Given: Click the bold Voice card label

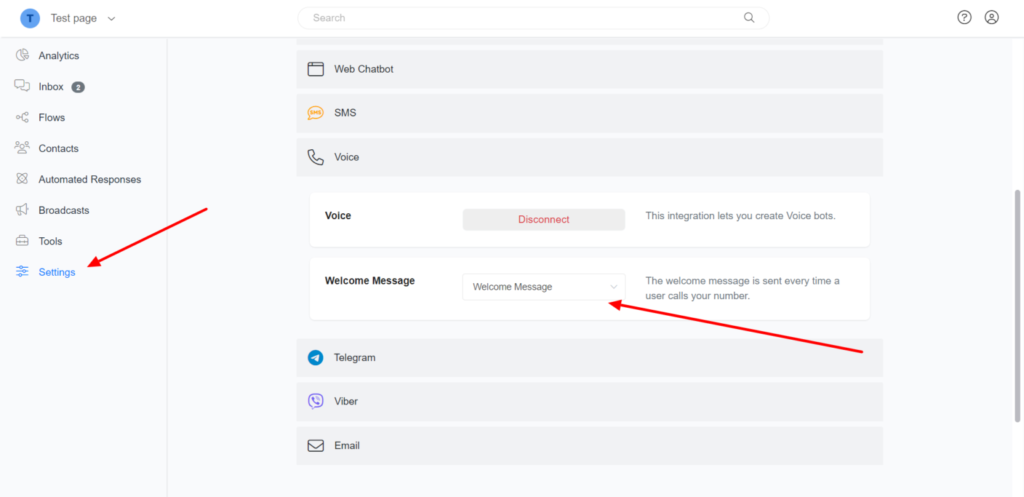Looking at the screenshot, I should tap(338, 215).
